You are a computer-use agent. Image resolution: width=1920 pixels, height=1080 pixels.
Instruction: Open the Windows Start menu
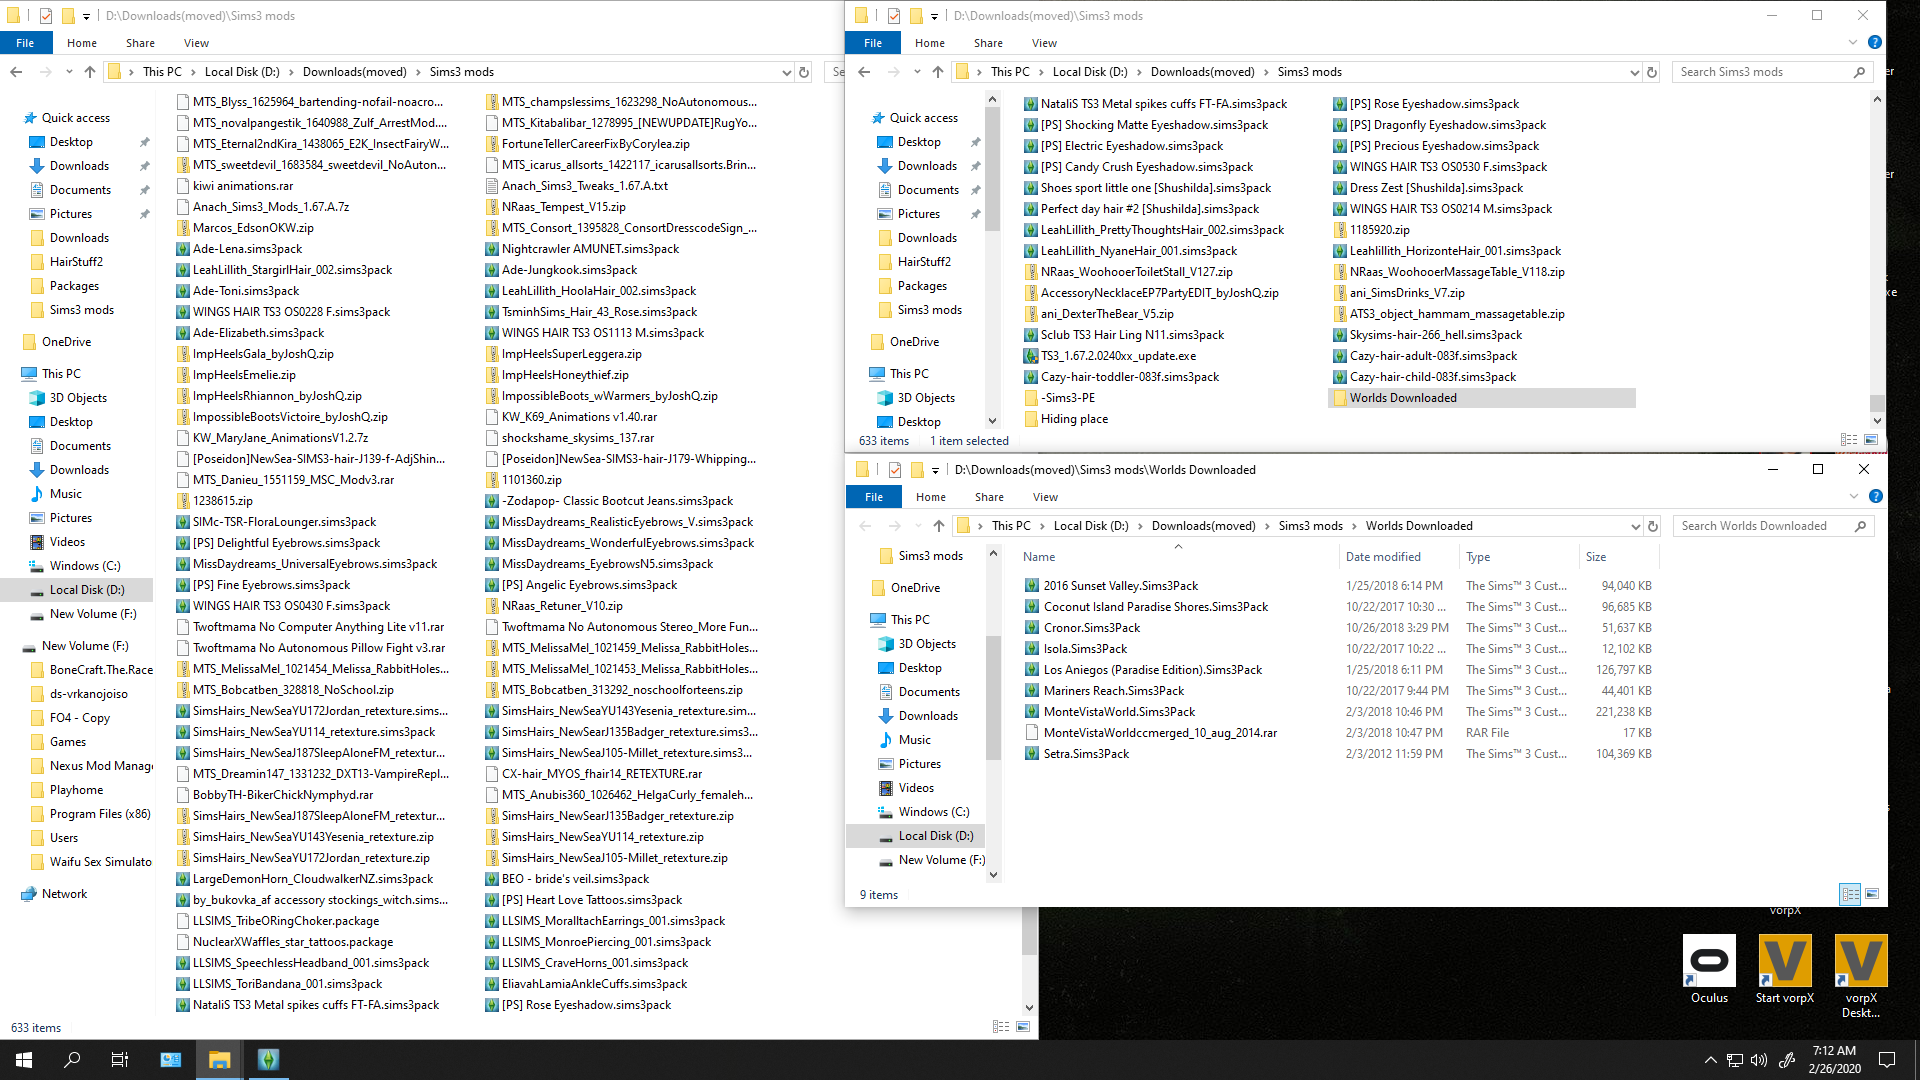coord(24,1060)
